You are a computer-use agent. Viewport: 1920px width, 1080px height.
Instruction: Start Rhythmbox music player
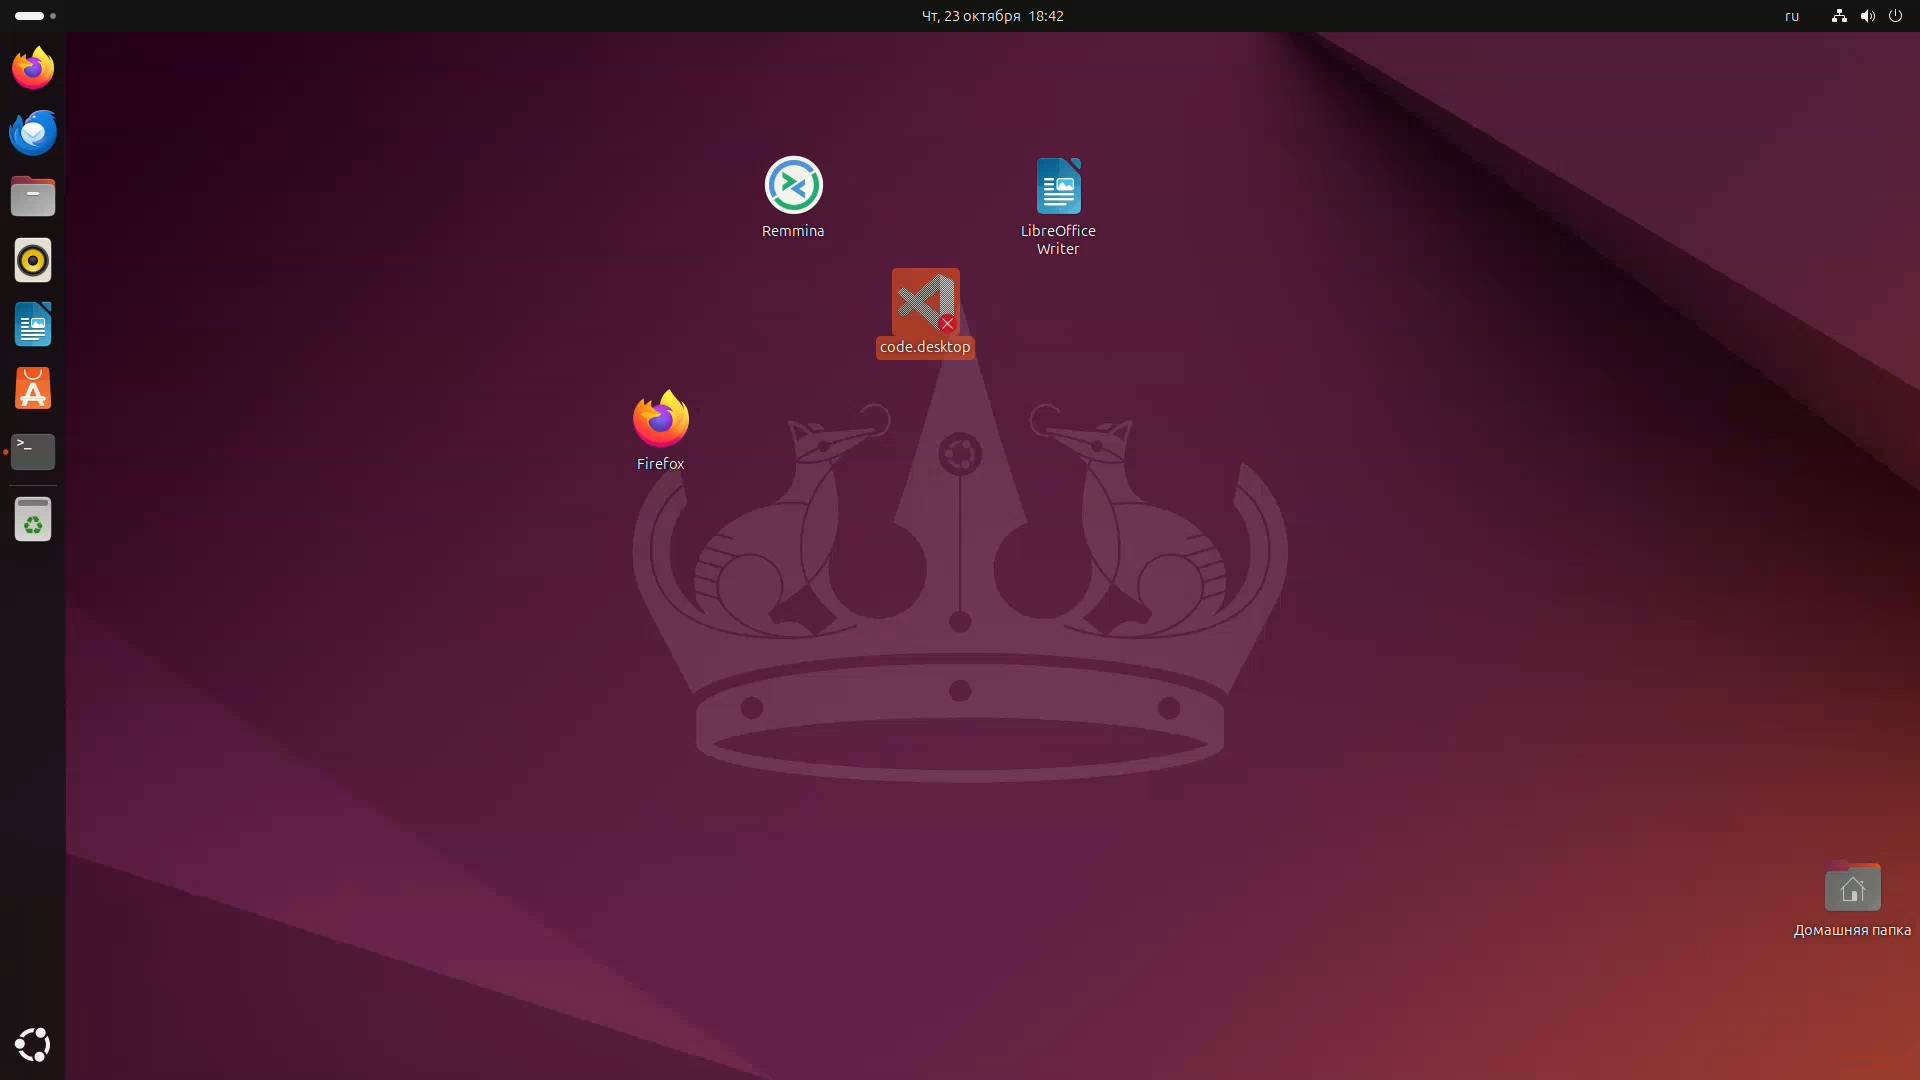pyautogui.click(x=33, y=260)
